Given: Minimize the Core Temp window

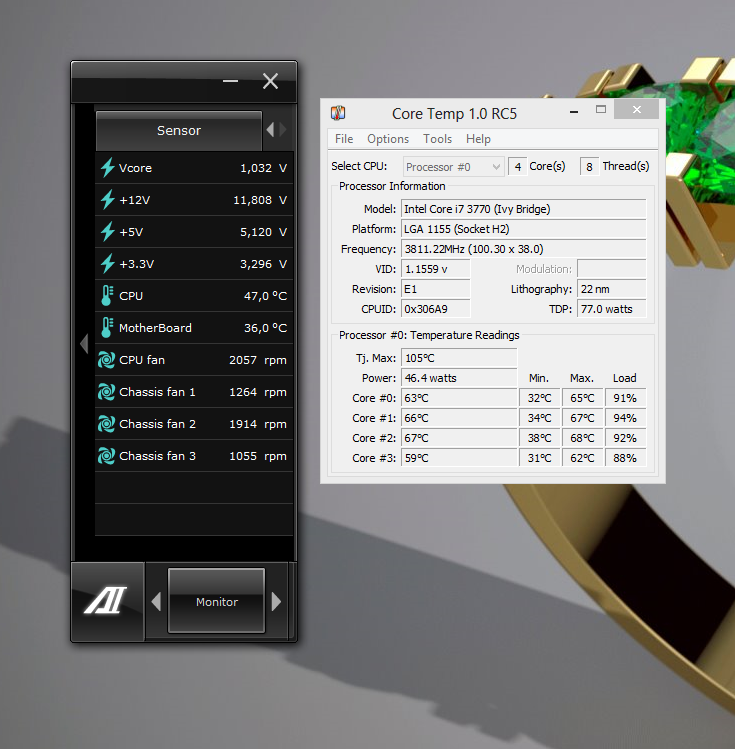Looking at the screenshot, I should click(574, 111).
